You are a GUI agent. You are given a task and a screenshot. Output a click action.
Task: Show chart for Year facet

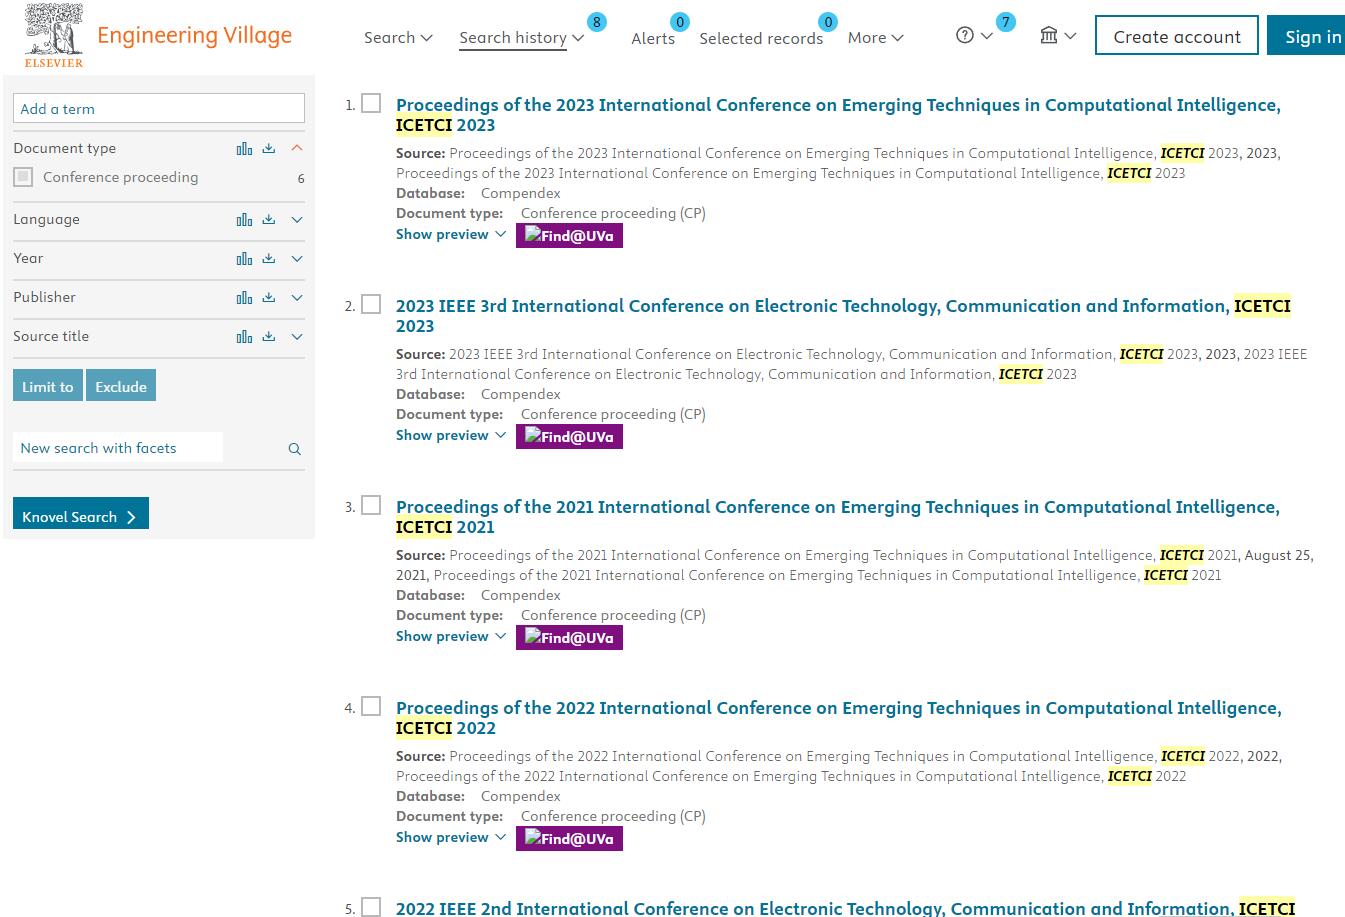[244, 258]
